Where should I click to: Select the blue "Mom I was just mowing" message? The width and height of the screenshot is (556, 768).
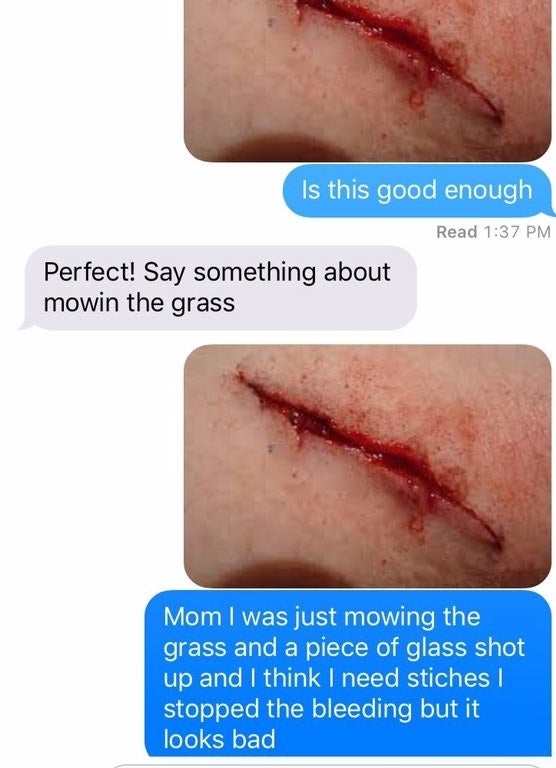pyautogui.click(x=348, y=674)
